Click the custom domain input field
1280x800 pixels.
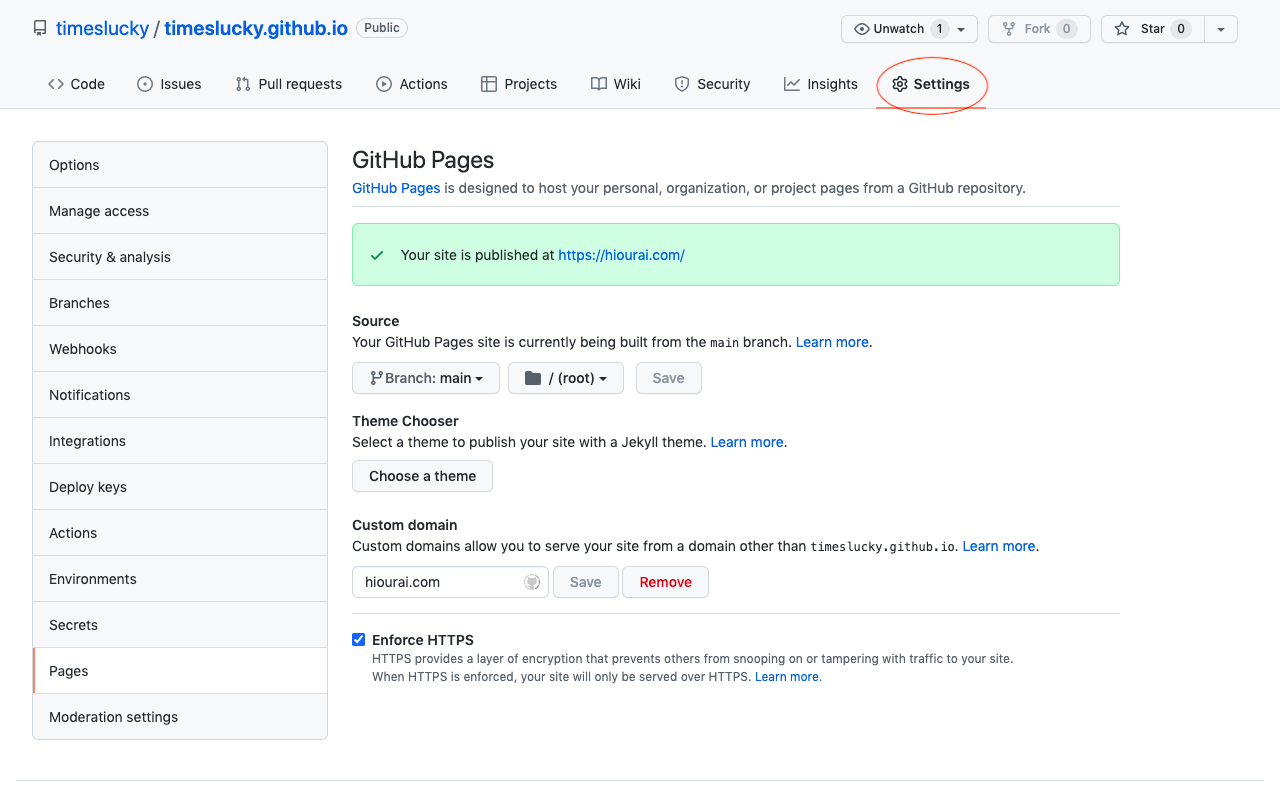coord(450,582)
